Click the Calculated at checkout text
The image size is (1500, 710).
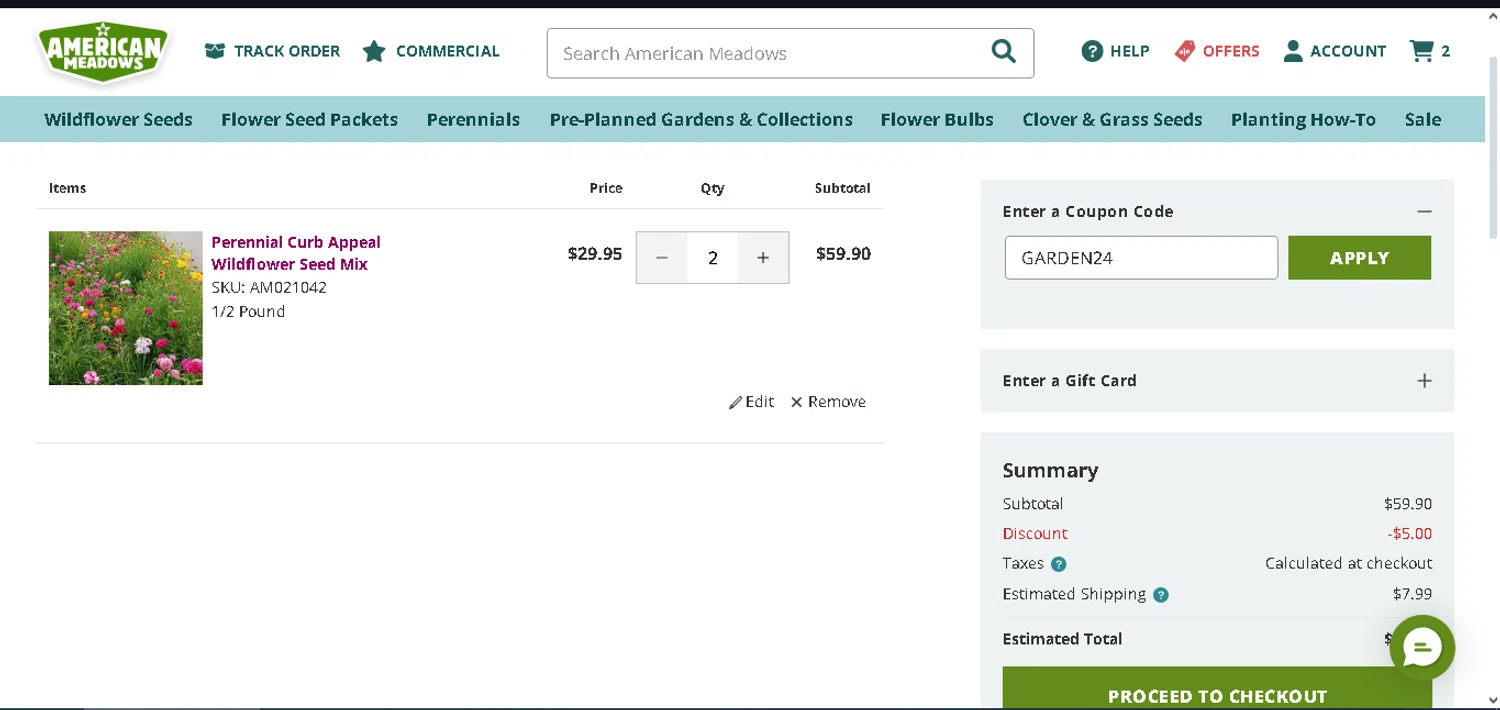click(x=1348, y=564)
